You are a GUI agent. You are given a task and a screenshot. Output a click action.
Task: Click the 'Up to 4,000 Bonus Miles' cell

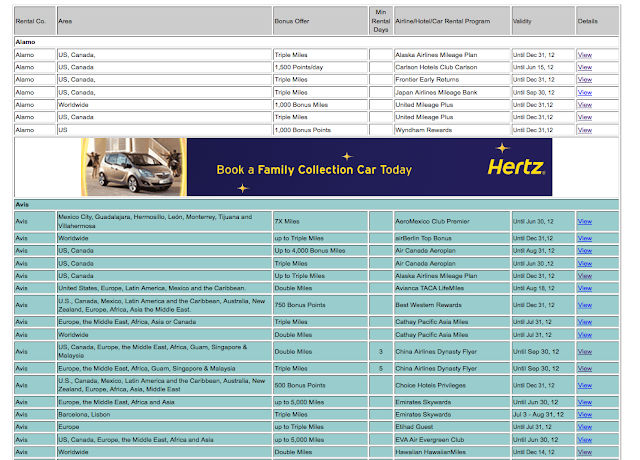point(320,250)
